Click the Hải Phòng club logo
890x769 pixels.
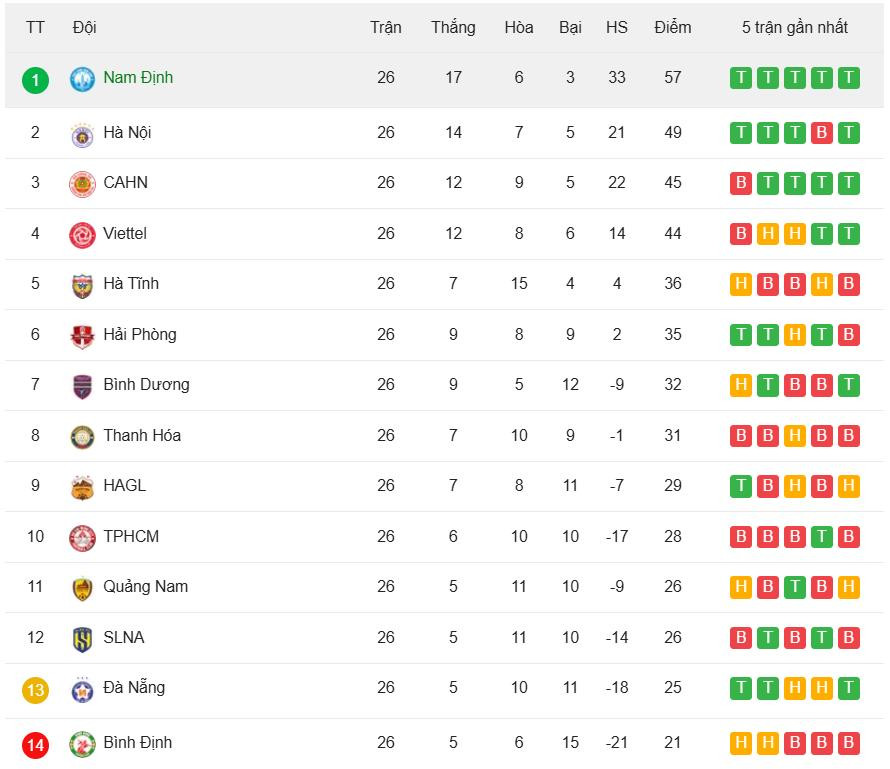pos(82,336)
